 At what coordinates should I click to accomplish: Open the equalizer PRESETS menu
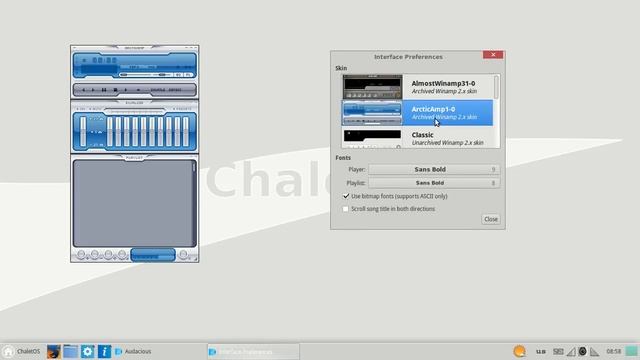click(182, 109)
